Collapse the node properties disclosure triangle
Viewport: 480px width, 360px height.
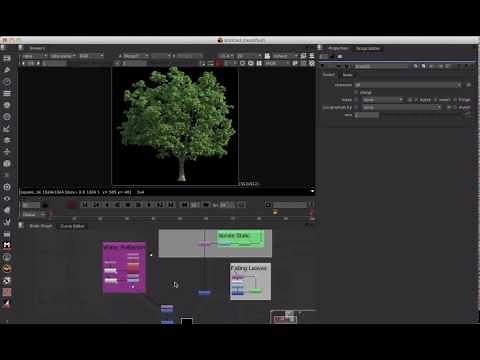(x=322, y=66)
